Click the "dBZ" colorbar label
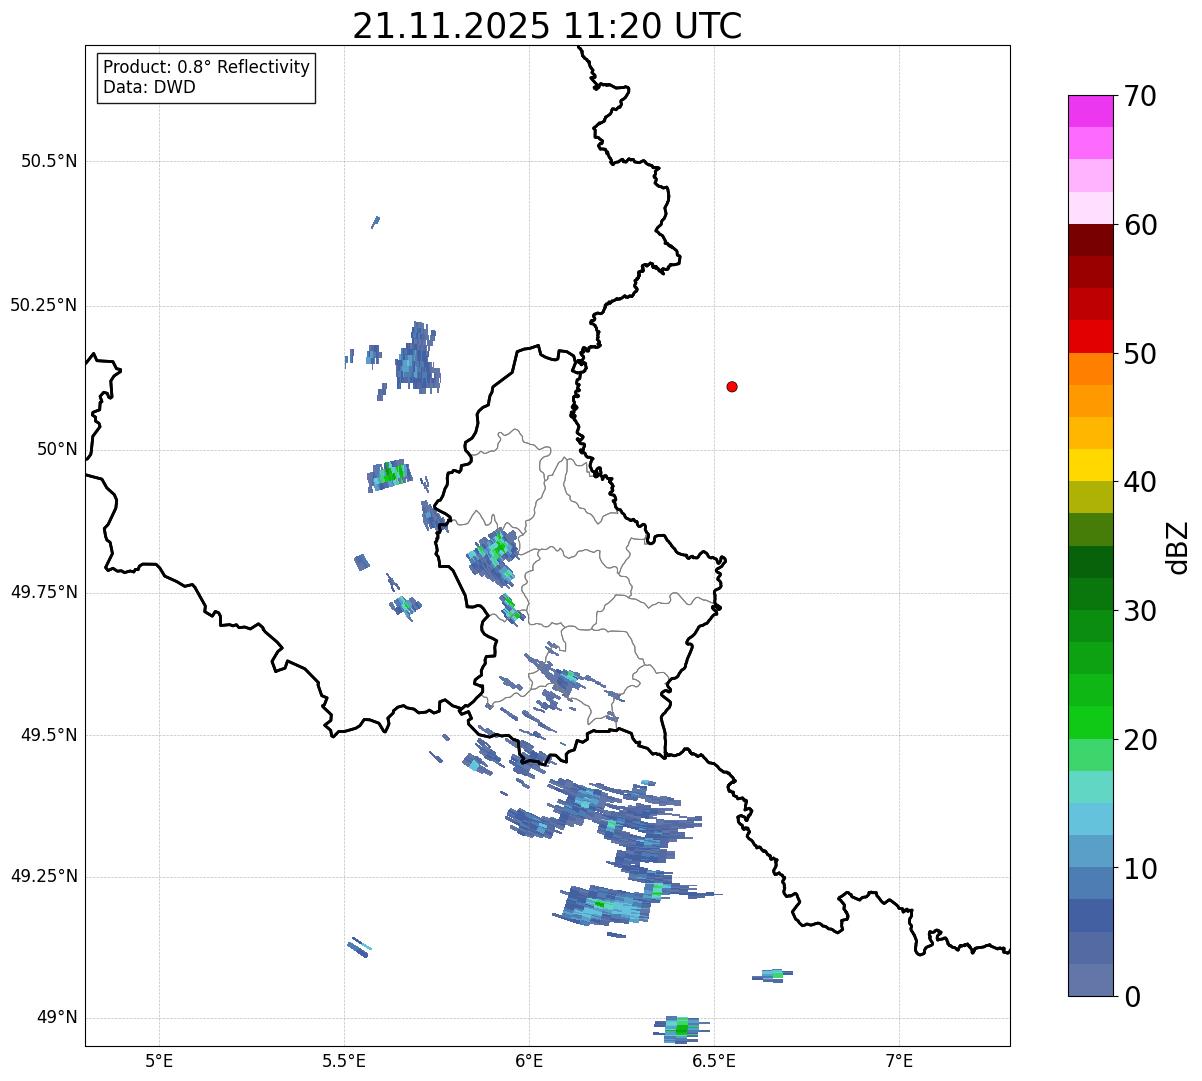Screen dimensions: 1202x1081 [x=1178, y=547]
